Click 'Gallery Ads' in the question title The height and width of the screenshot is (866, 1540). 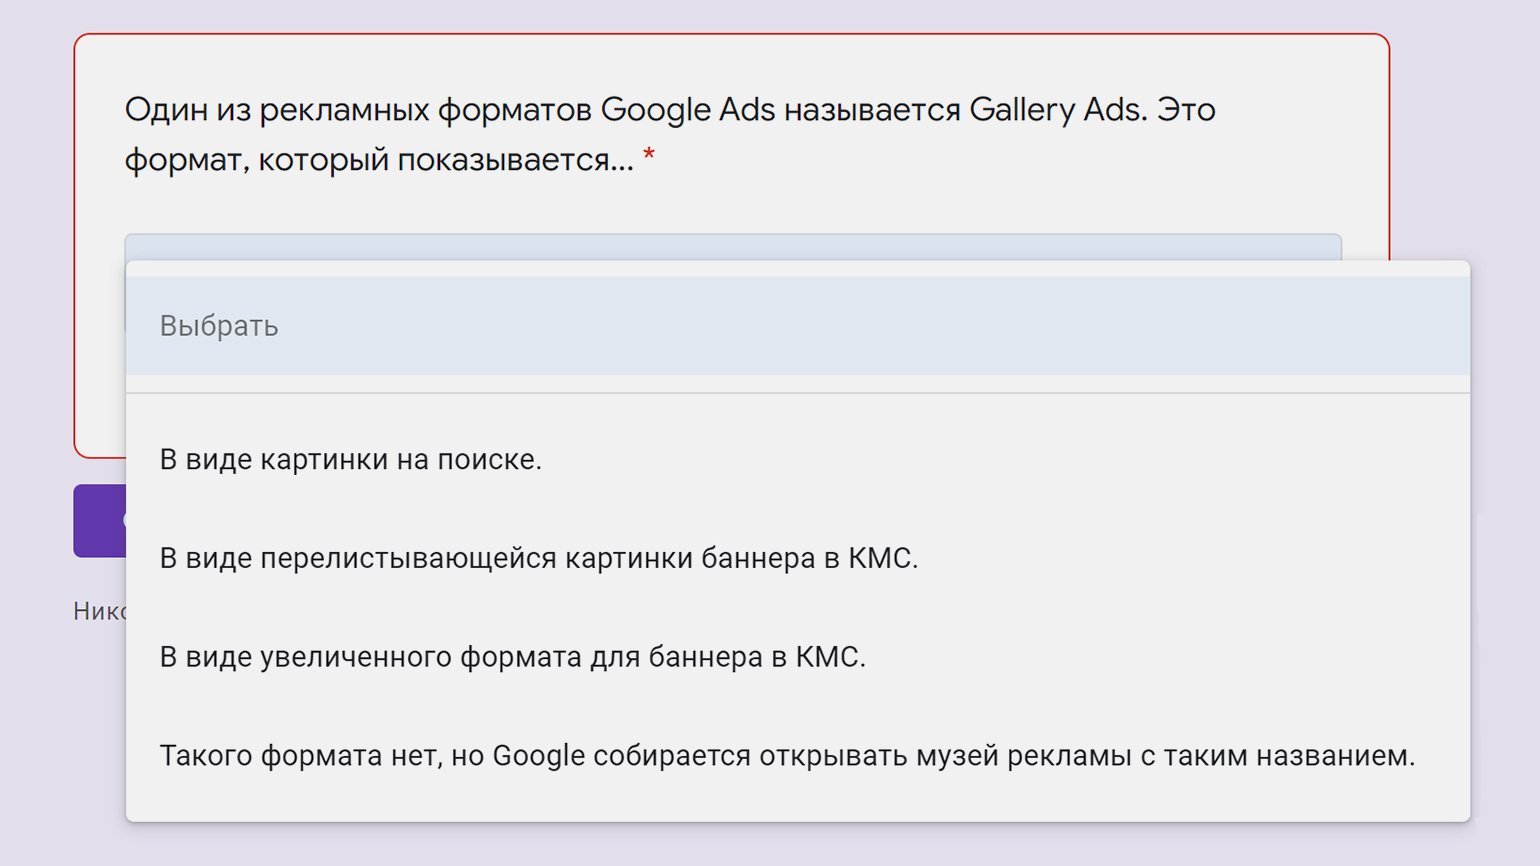point(1058,110)
